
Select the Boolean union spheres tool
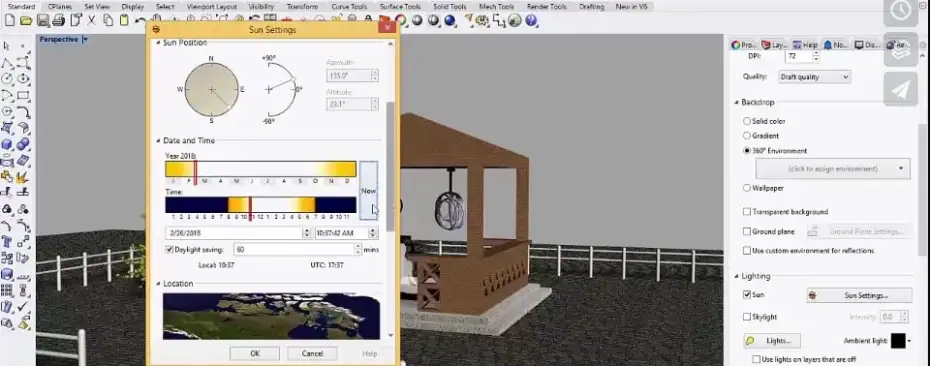pyautogui.click(x=23, y=144)
